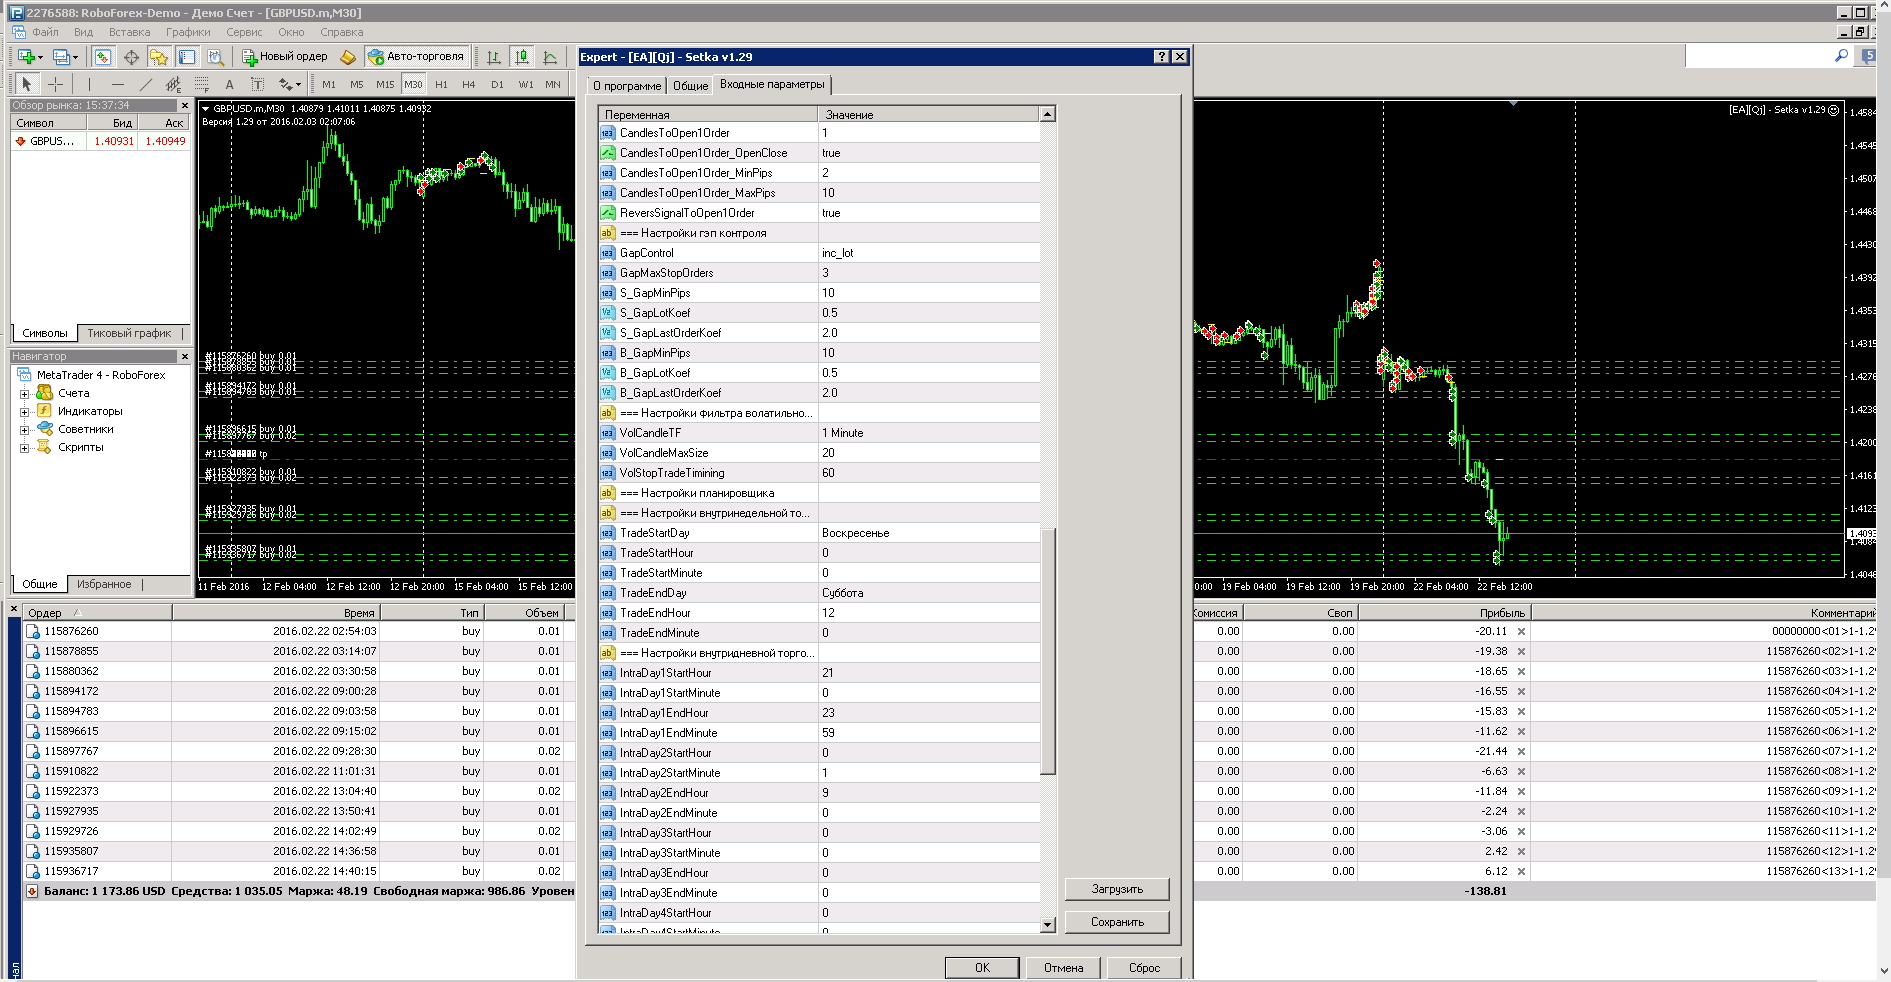This screenshot has width=1891, height=982.
Task: Switch to D1 timeframe
Action: [497, 84]
